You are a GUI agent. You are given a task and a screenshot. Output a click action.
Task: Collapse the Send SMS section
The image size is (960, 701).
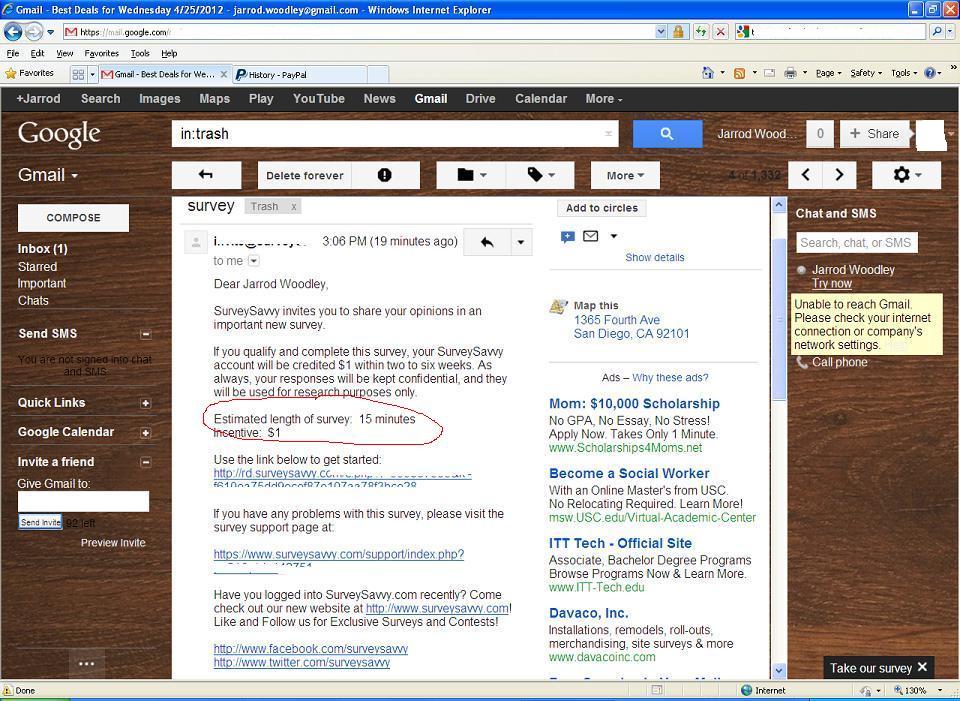point(146,334)
